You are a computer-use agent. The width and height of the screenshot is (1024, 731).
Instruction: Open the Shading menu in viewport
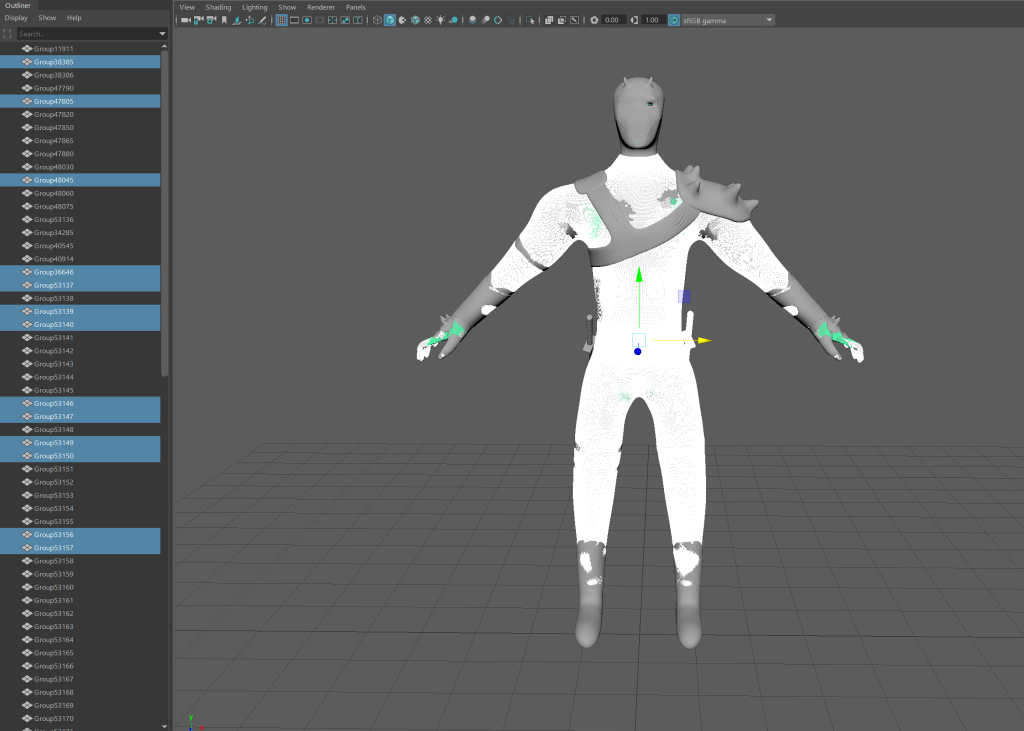click(218, 7)
